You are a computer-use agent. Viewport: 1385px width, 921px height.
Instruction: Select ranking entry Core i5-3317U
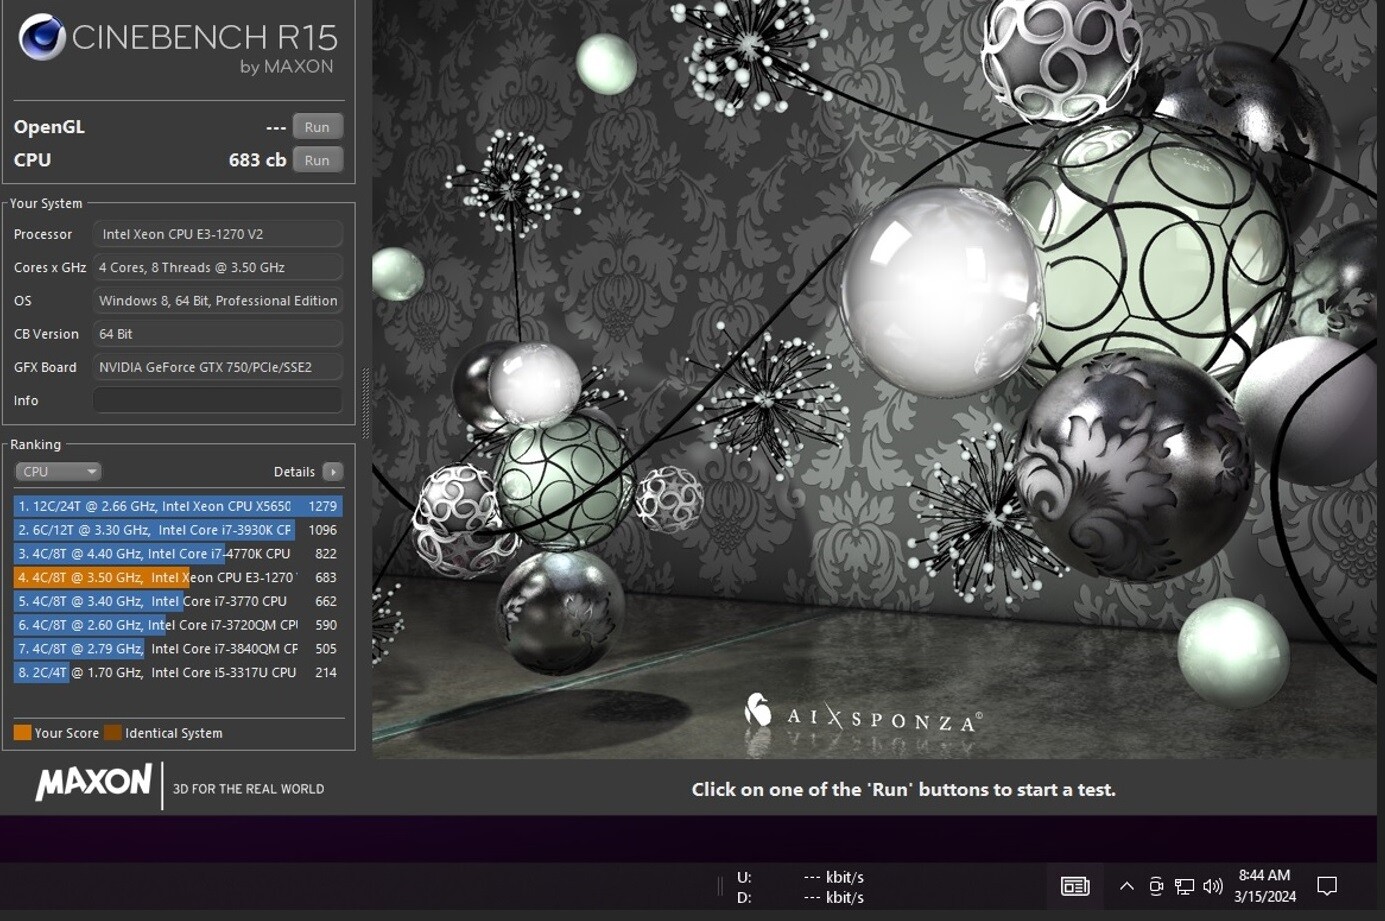click(178, 672)
